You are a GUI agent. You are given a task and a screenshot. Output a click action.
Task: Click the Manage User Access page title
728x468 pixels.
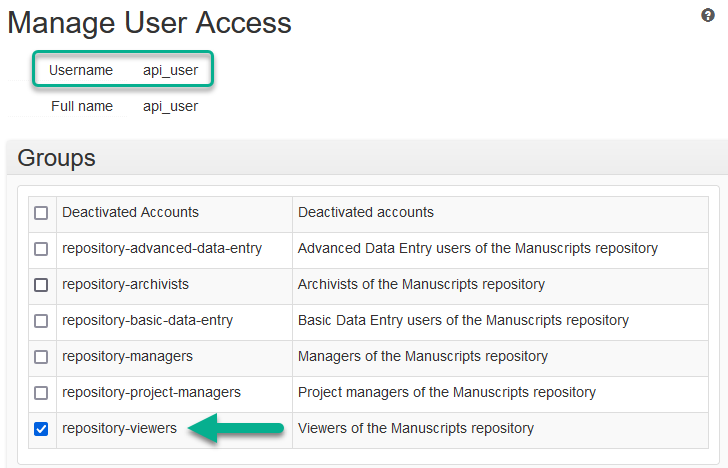150,22
